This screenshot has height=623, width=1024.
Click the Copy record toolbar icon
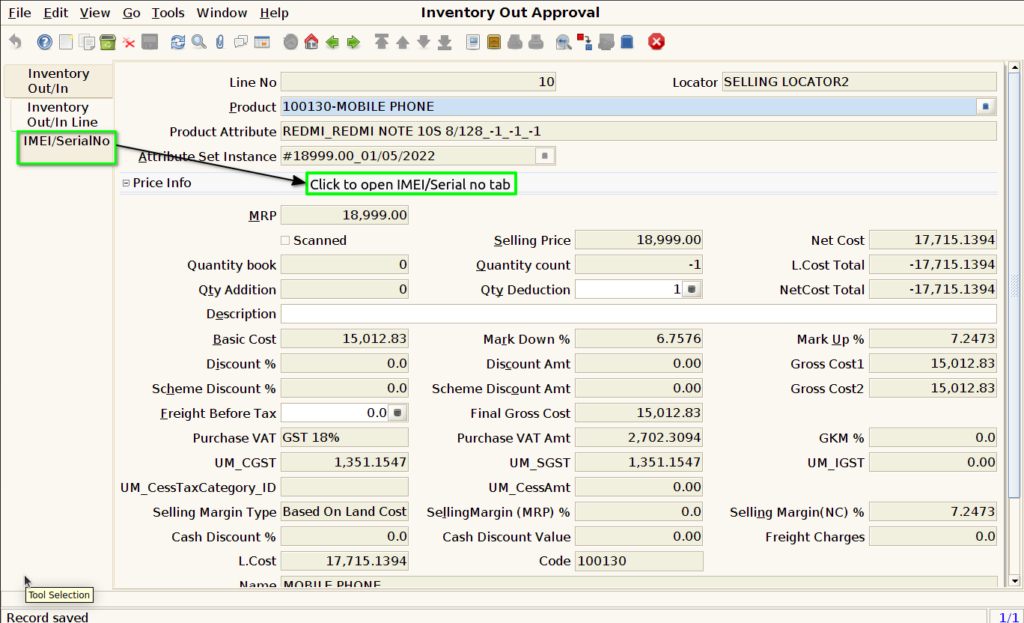pyautogui.click(x=86, y=42)
